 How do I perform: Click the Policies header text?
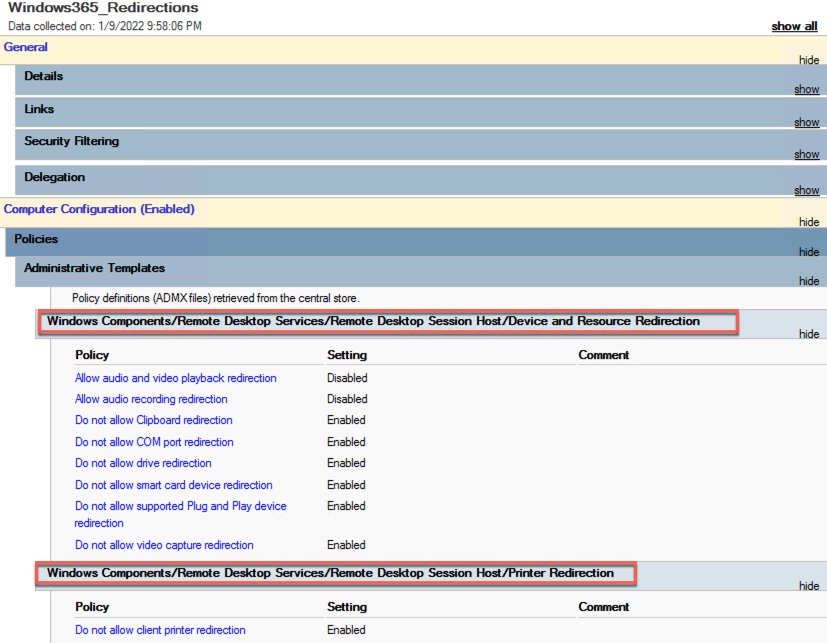(x=36, y=239)
